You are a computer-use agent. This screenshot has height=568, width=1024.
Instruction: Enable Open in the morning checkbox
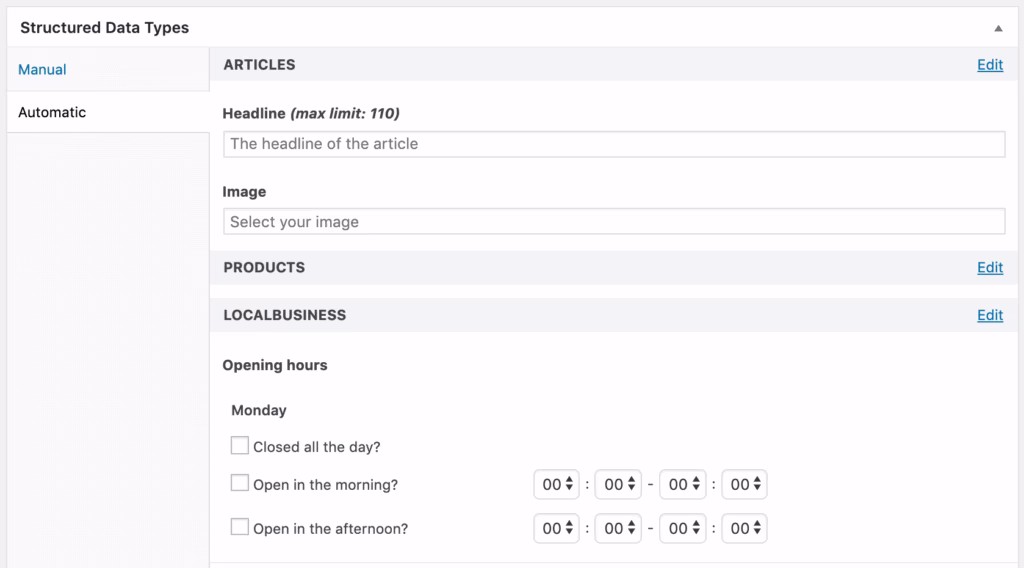coord(240,484)
